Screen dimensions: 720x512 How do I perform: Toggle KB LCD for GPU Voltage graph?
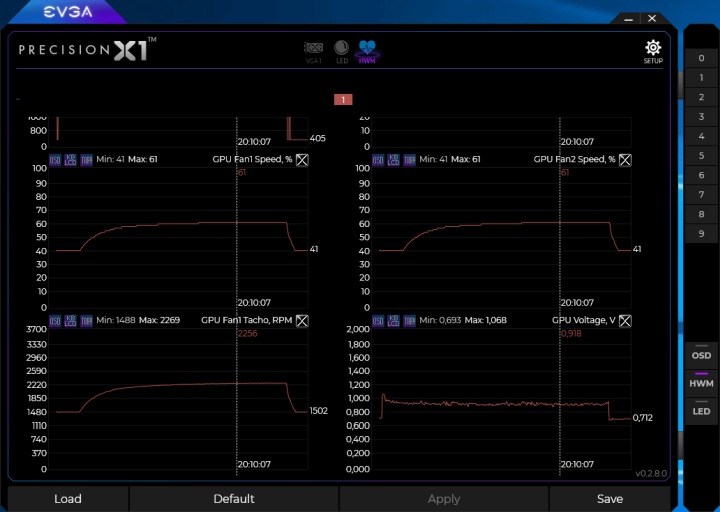[394, 321]
